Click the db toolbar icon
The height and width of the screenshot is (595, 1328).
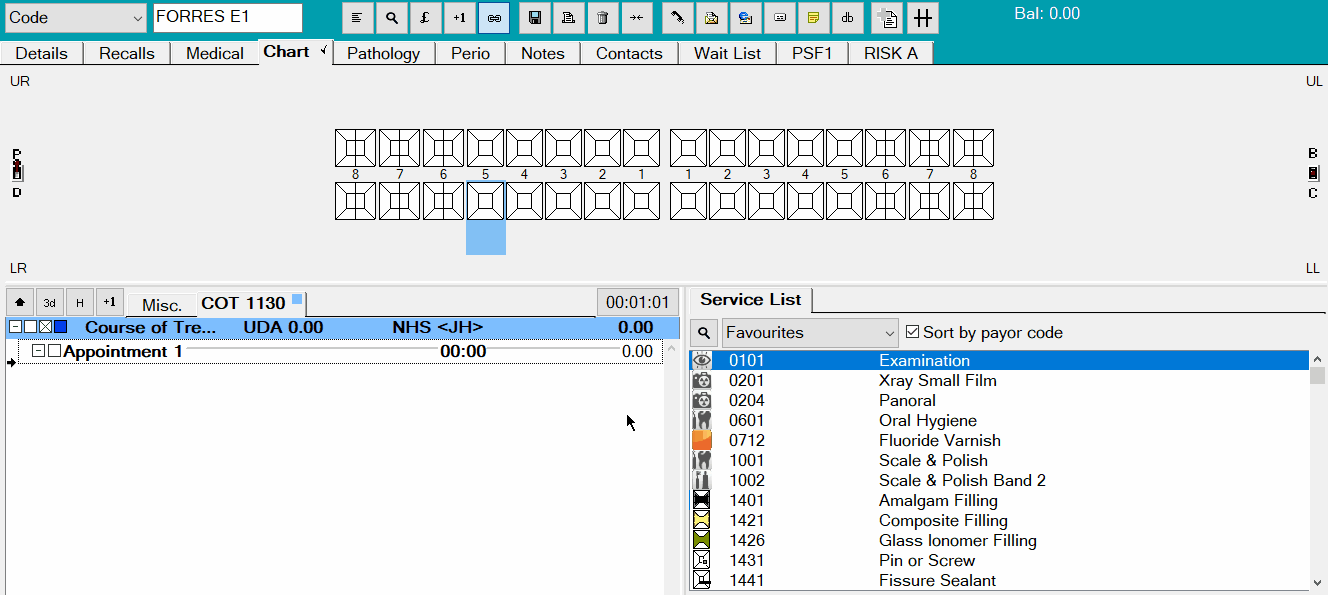pos(847,18)
